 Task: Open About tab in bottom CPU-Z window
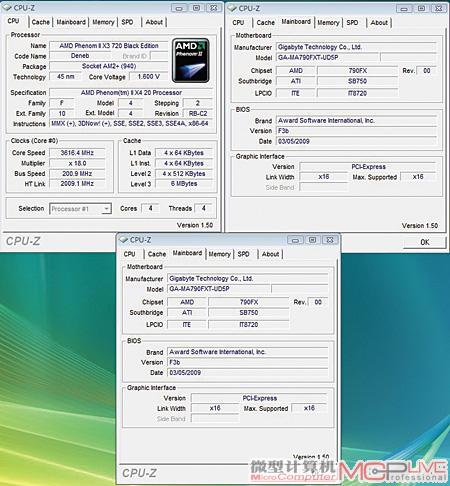coord(270,254)
